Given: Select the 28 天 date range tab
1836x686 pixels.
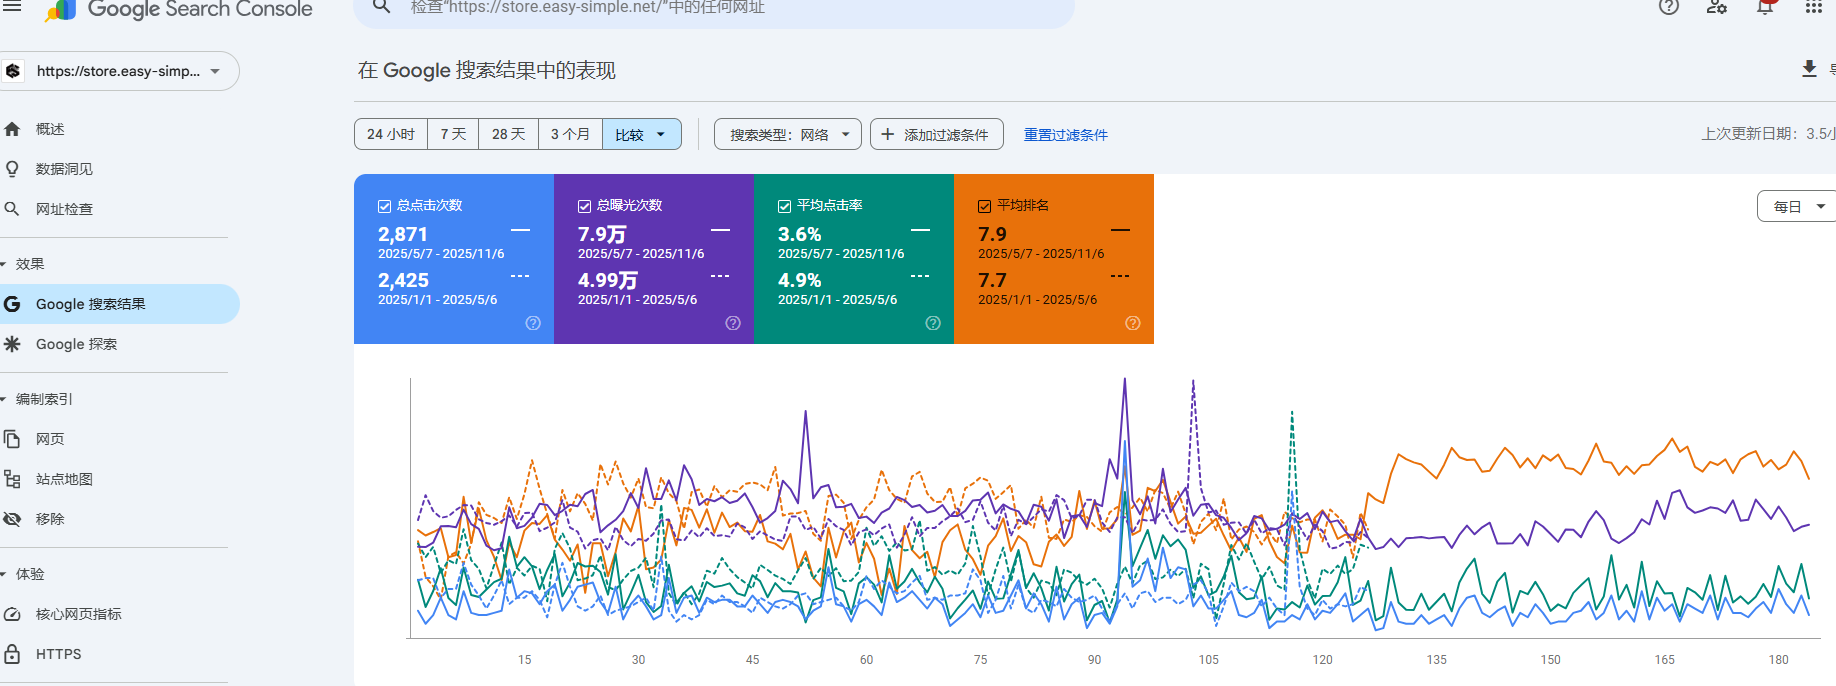Looking at the screenshot, I should 508,134.
